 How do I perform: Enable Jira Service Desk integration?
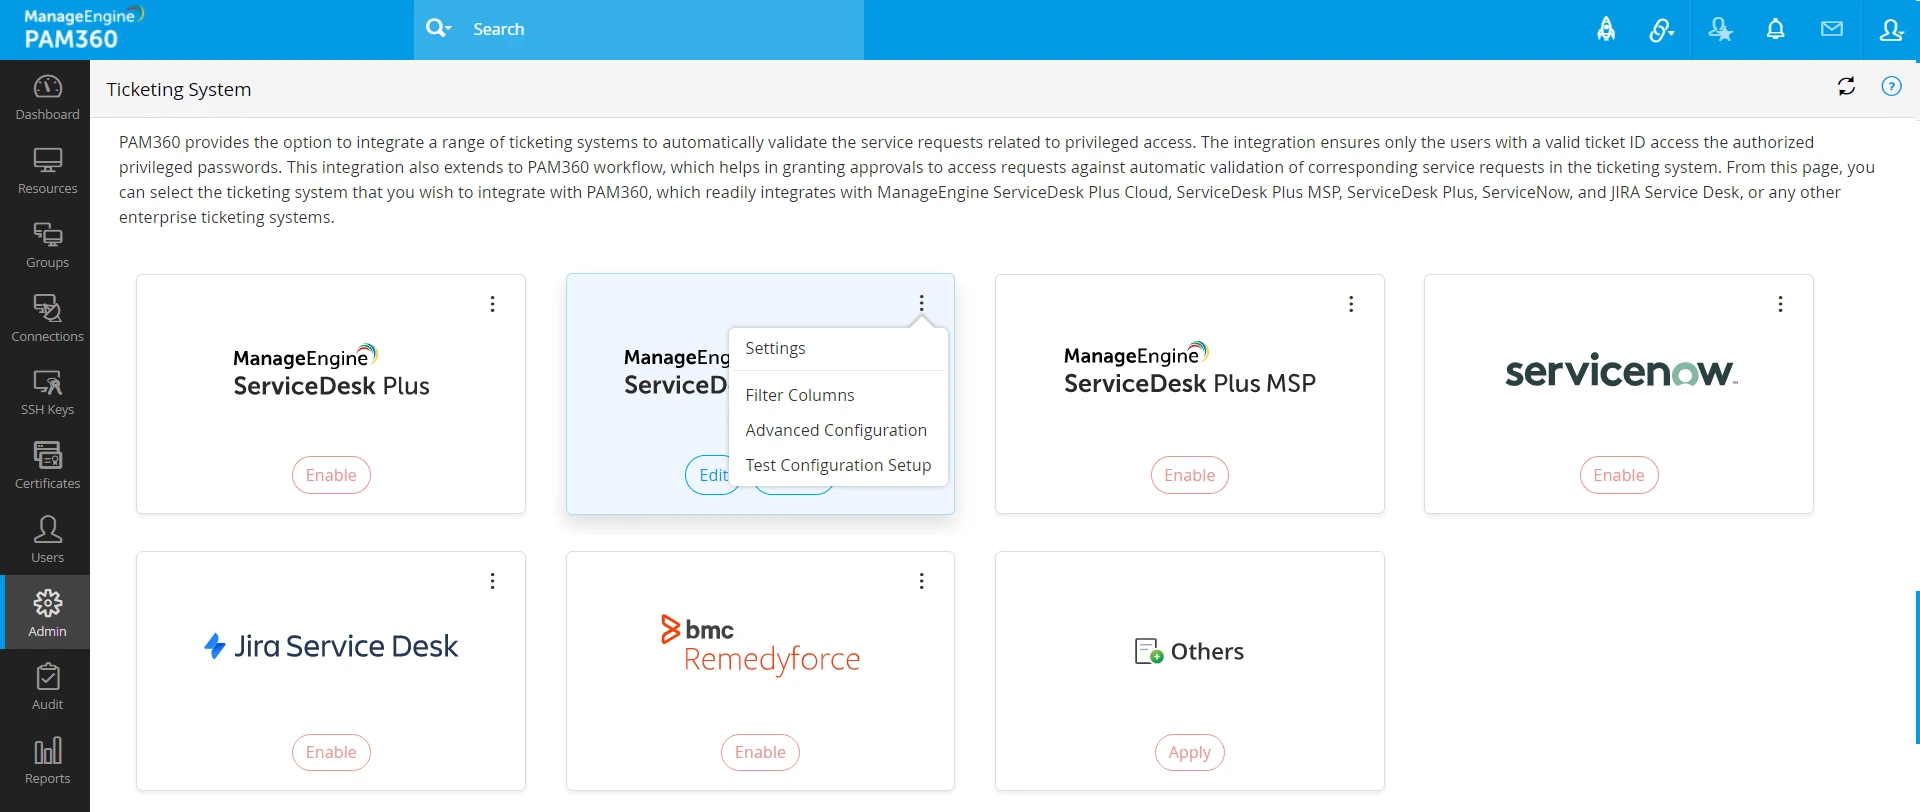pyautogui.click(x=330, y=752)
